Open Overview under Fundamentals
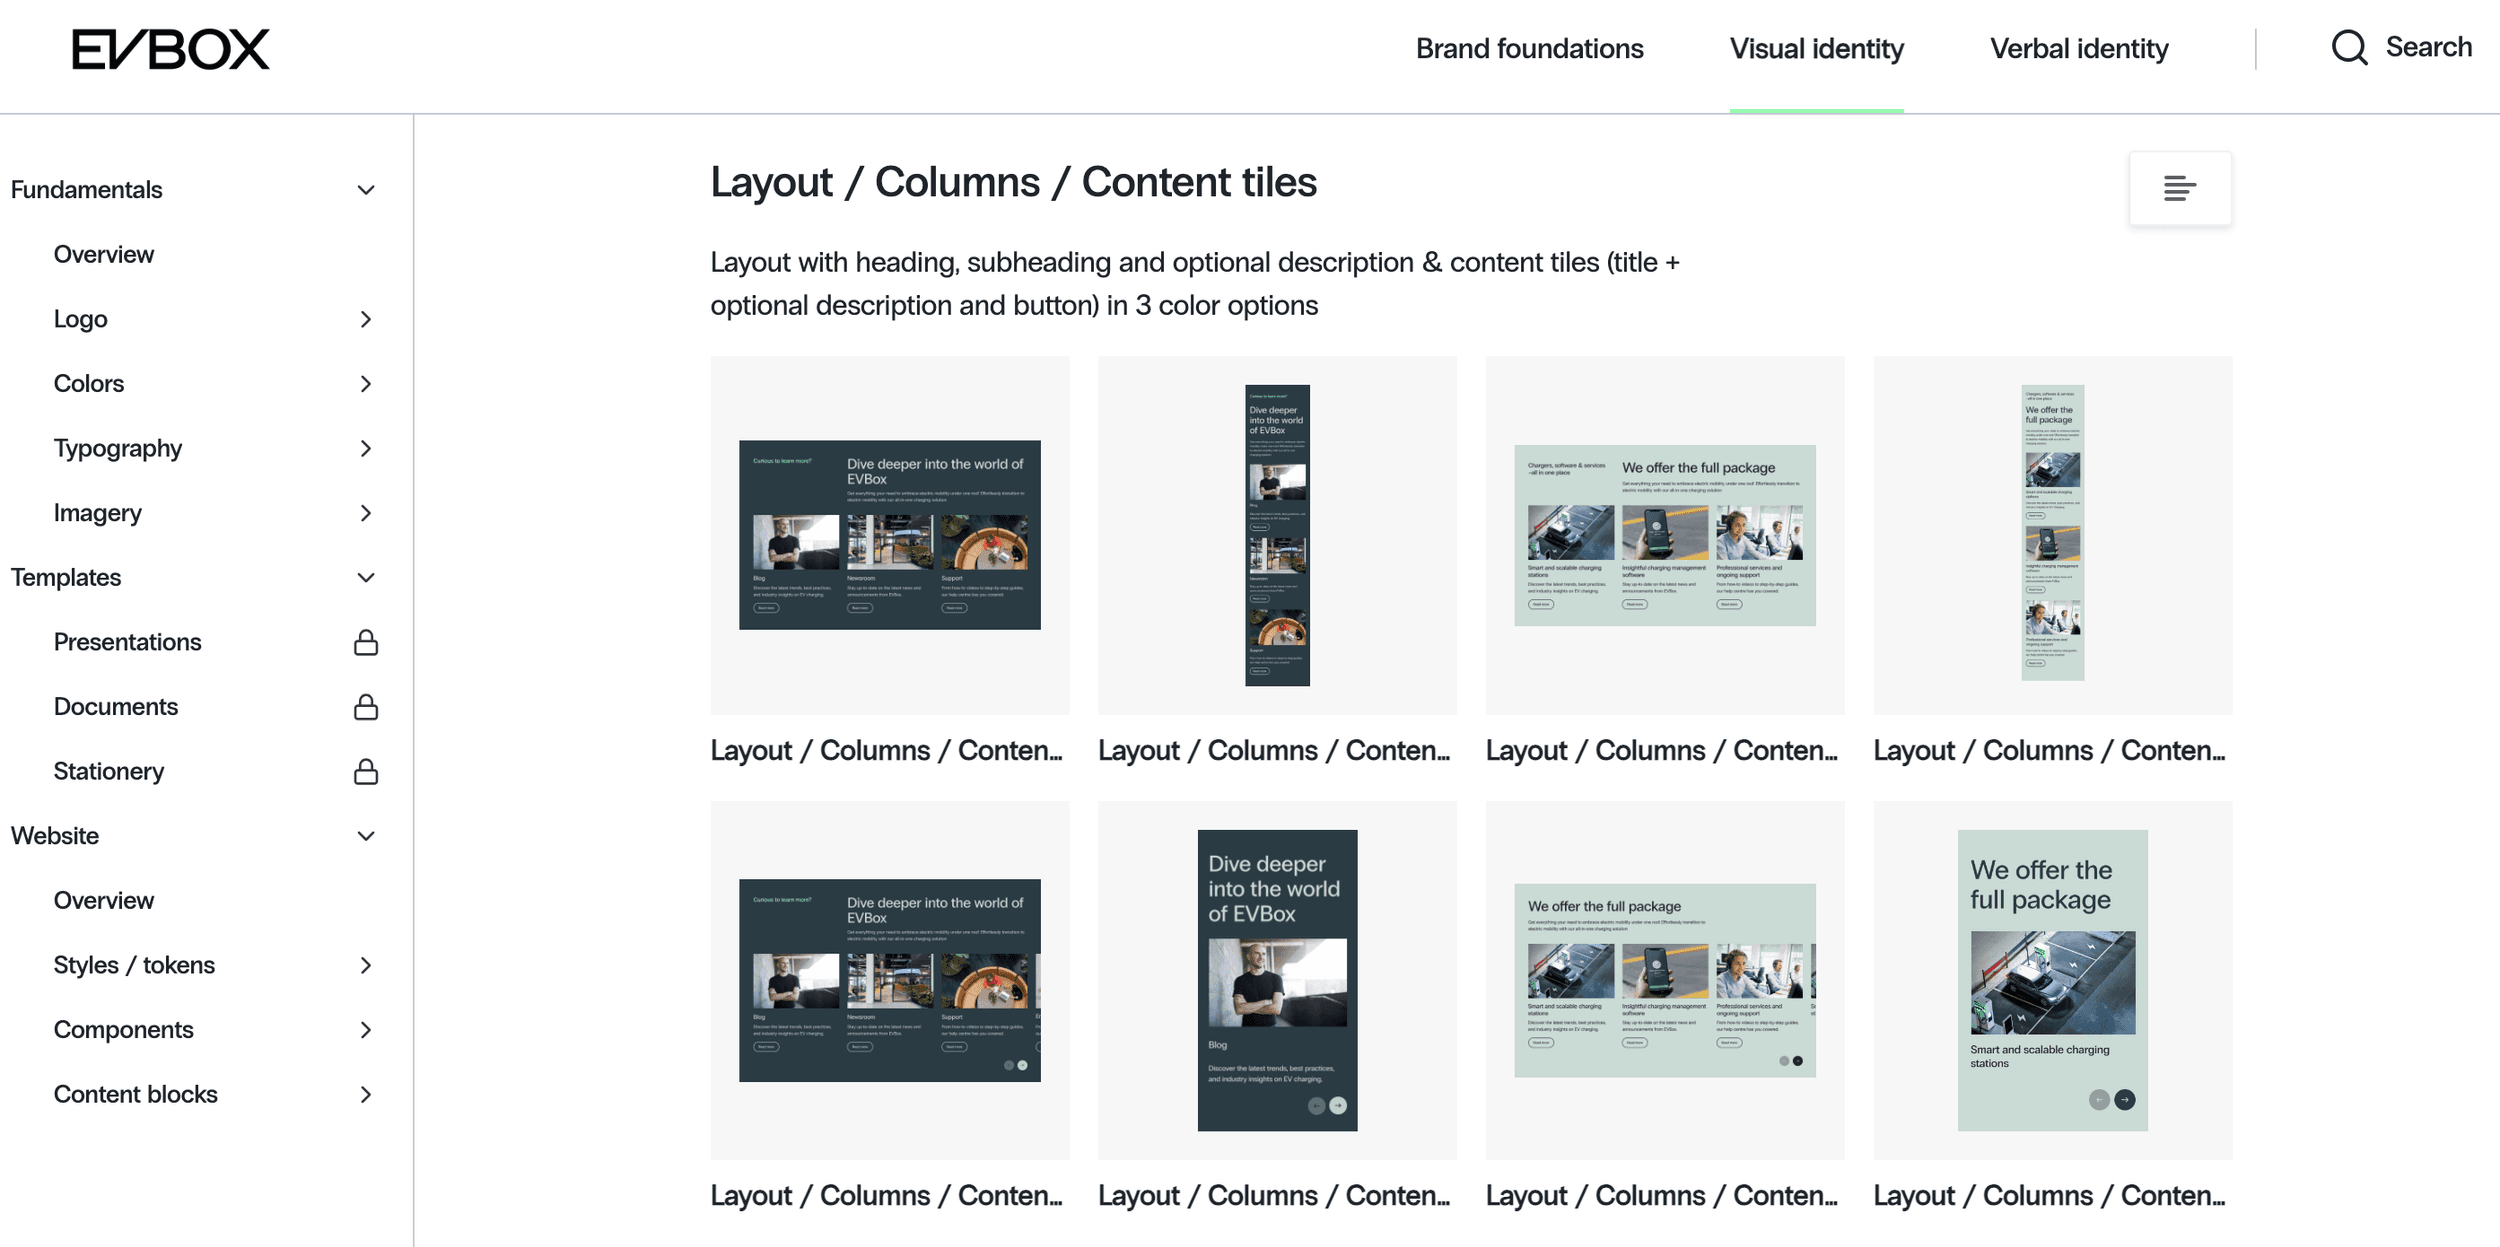 104,254
